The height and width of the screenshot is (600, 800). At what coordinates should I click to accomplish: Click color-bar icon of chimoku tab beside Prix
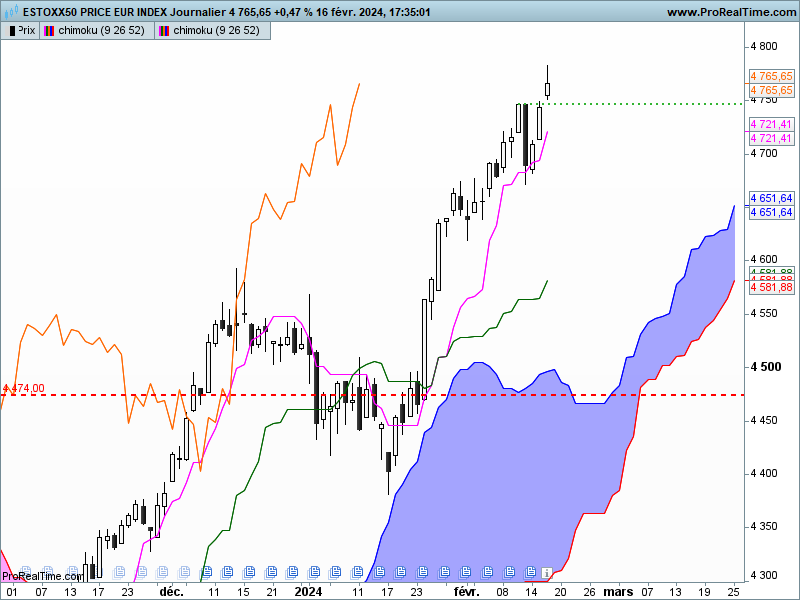(49, 31)
